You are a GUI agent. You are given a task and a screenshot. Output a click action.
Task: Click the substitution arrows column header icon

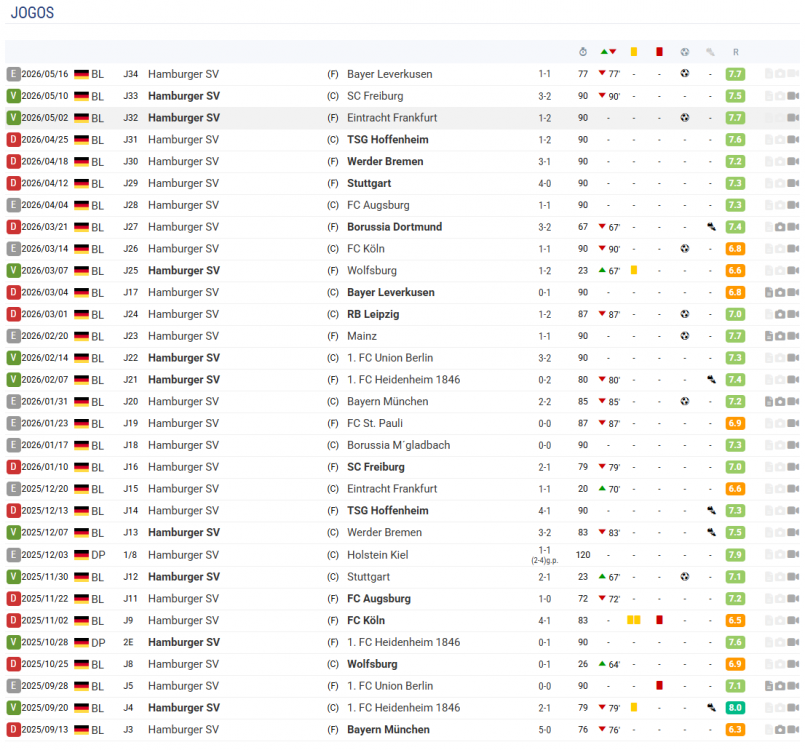pos(608,52)
